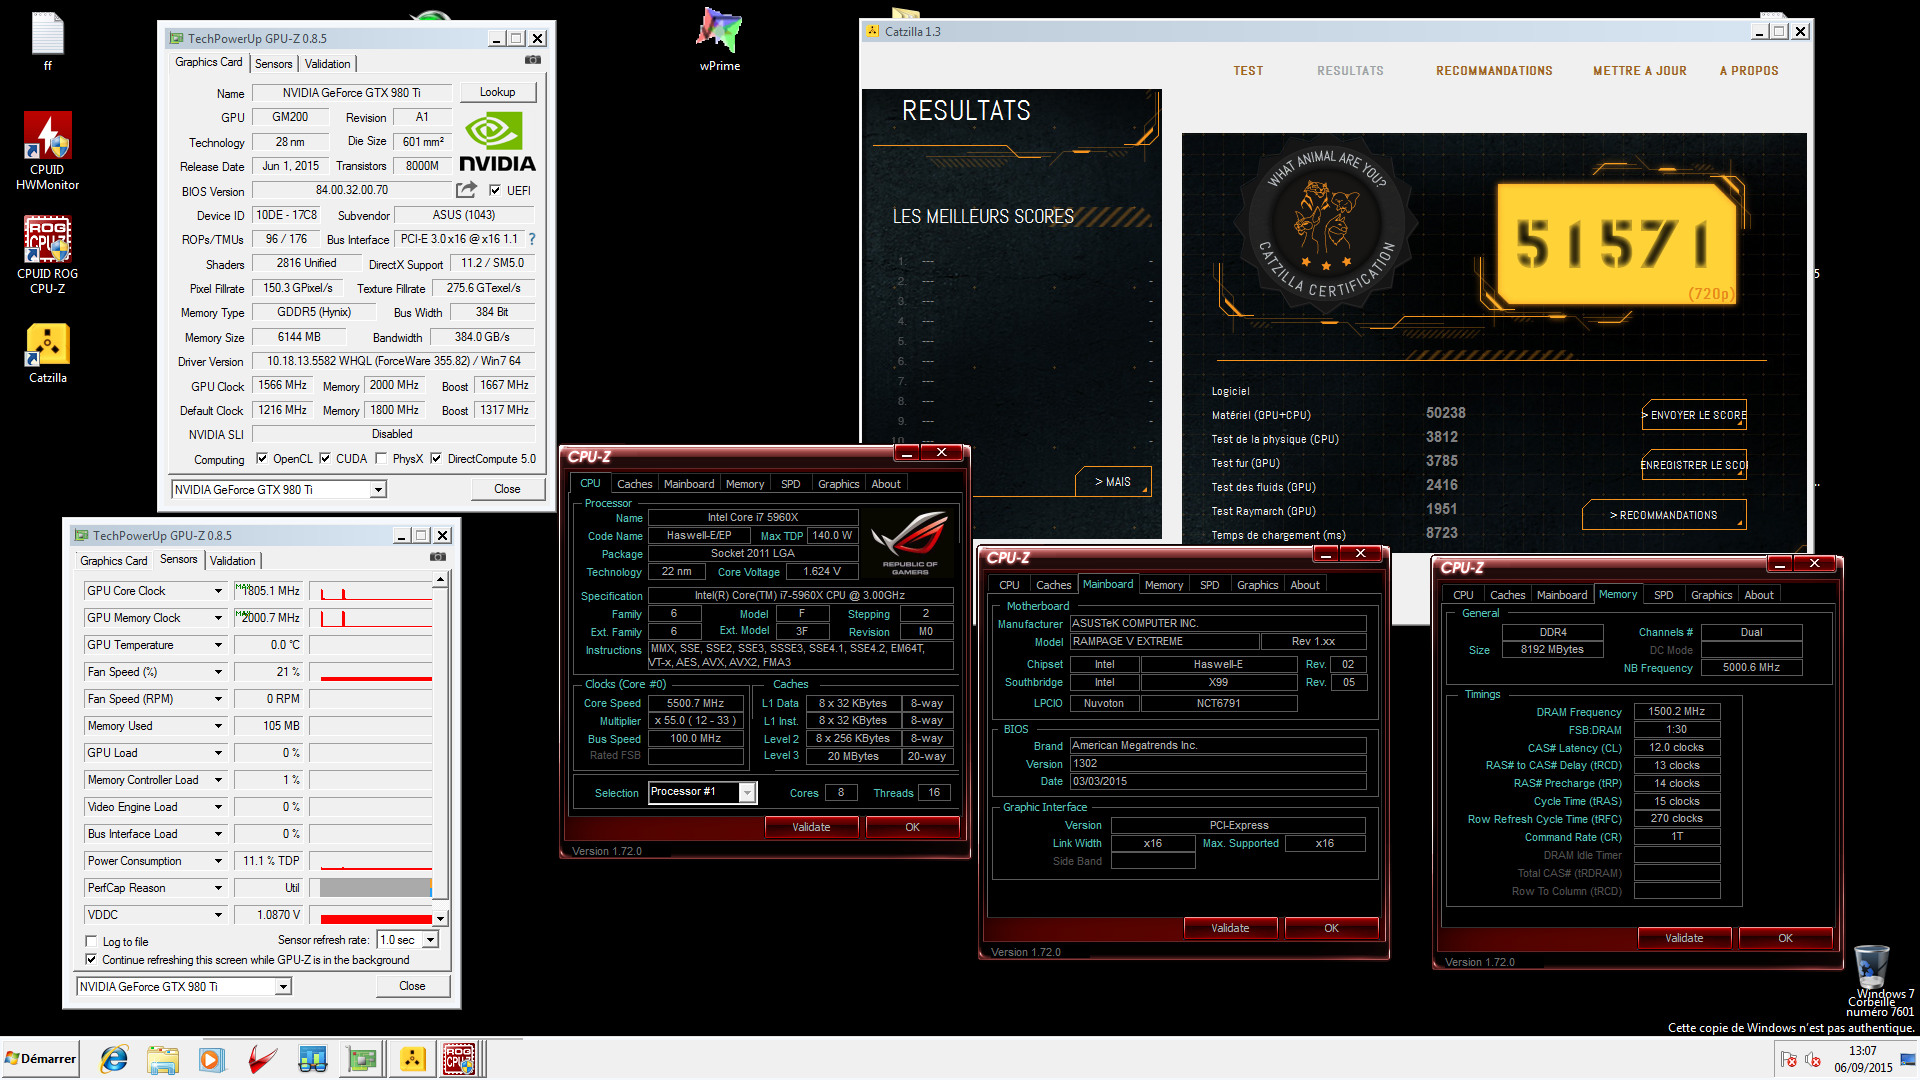Open METTRE A JOUR in Catzilla
This screenshot has height=1080, width=1920.
pos(1639,71)
